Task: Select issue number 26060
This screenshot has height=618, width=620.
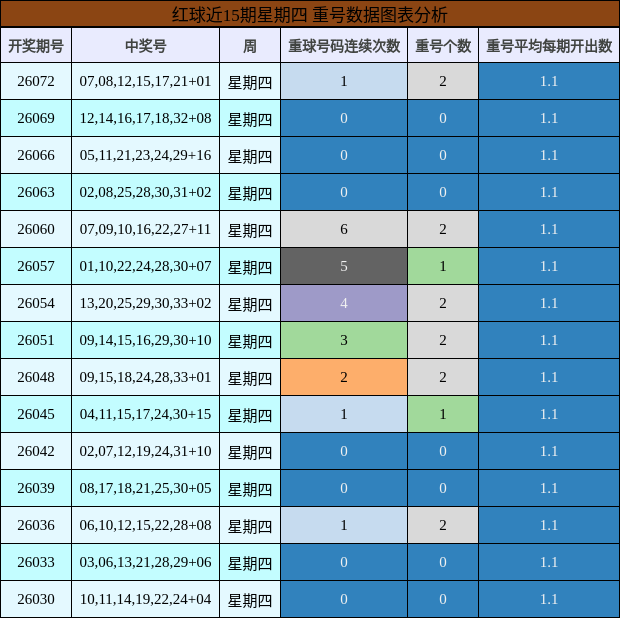Action: (36, 229)
